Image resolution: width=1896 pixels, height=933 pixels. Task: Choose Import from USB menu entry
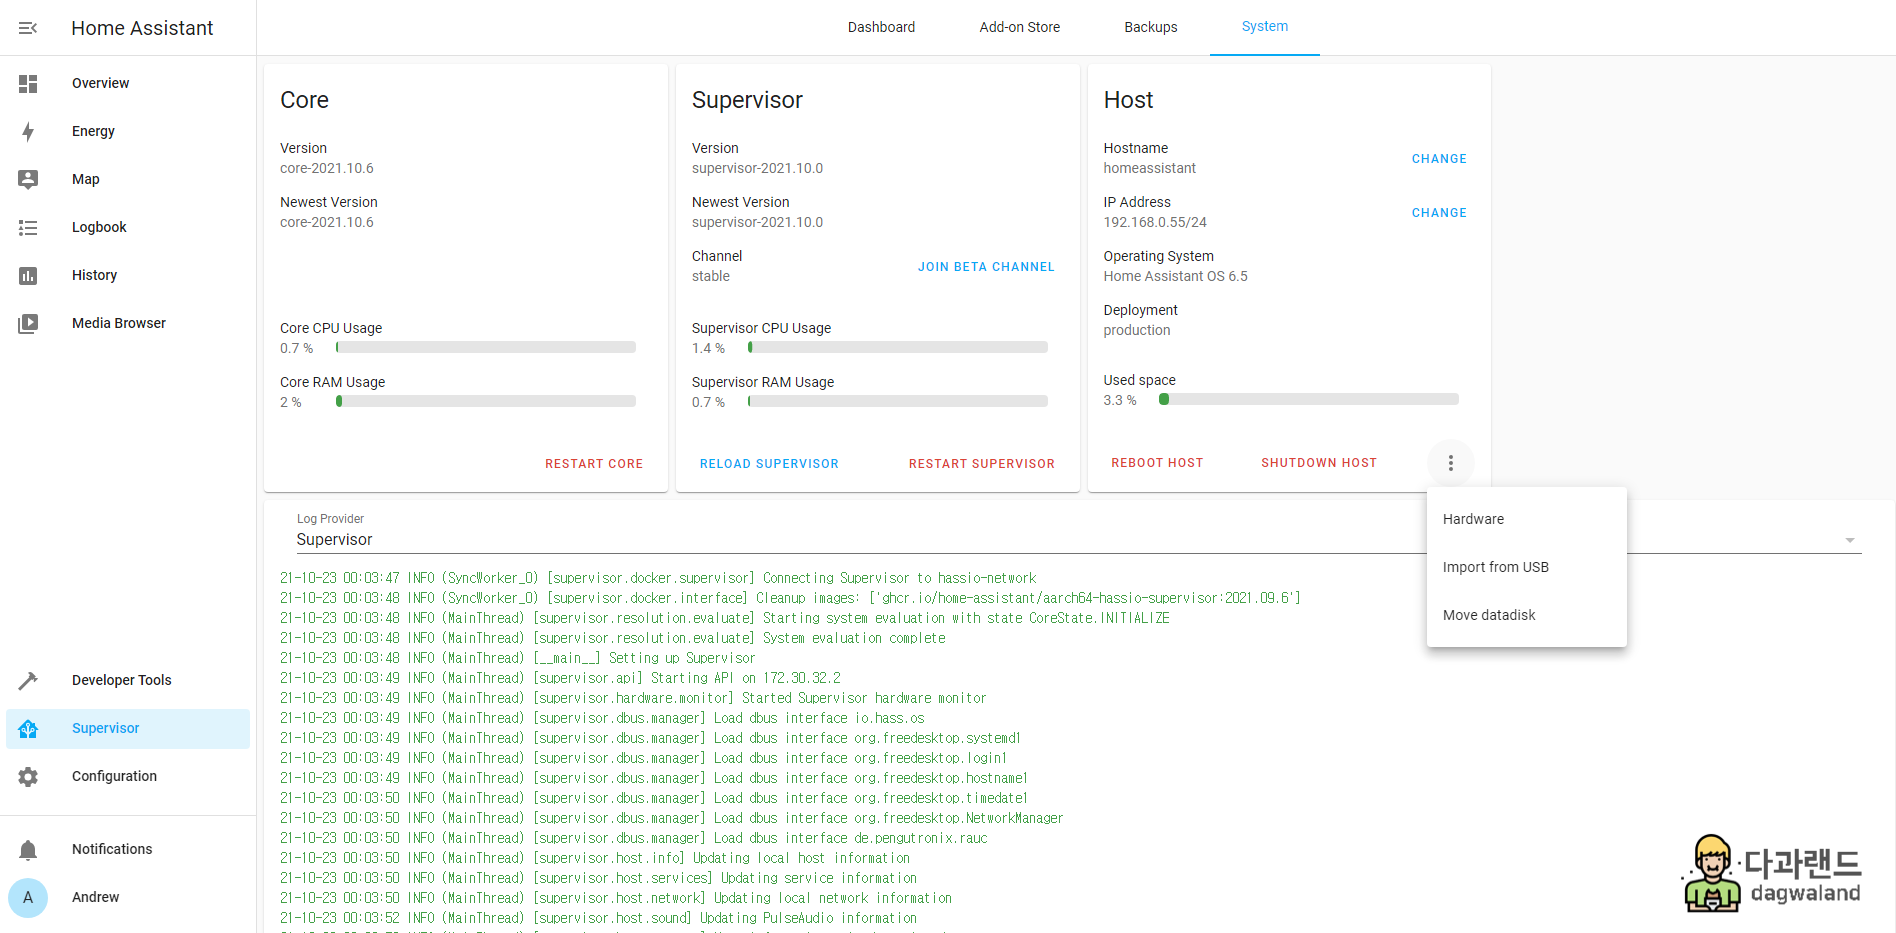pyautogui.click(x=1527, y=567)
